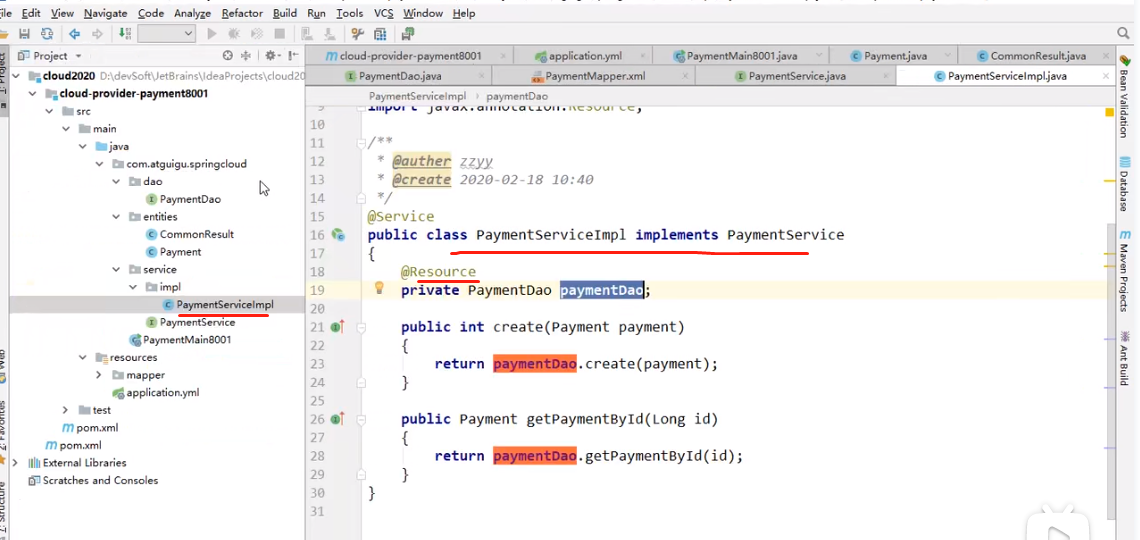Collapse the cloud-provider-payment8001 module node

tap(32, 93)
